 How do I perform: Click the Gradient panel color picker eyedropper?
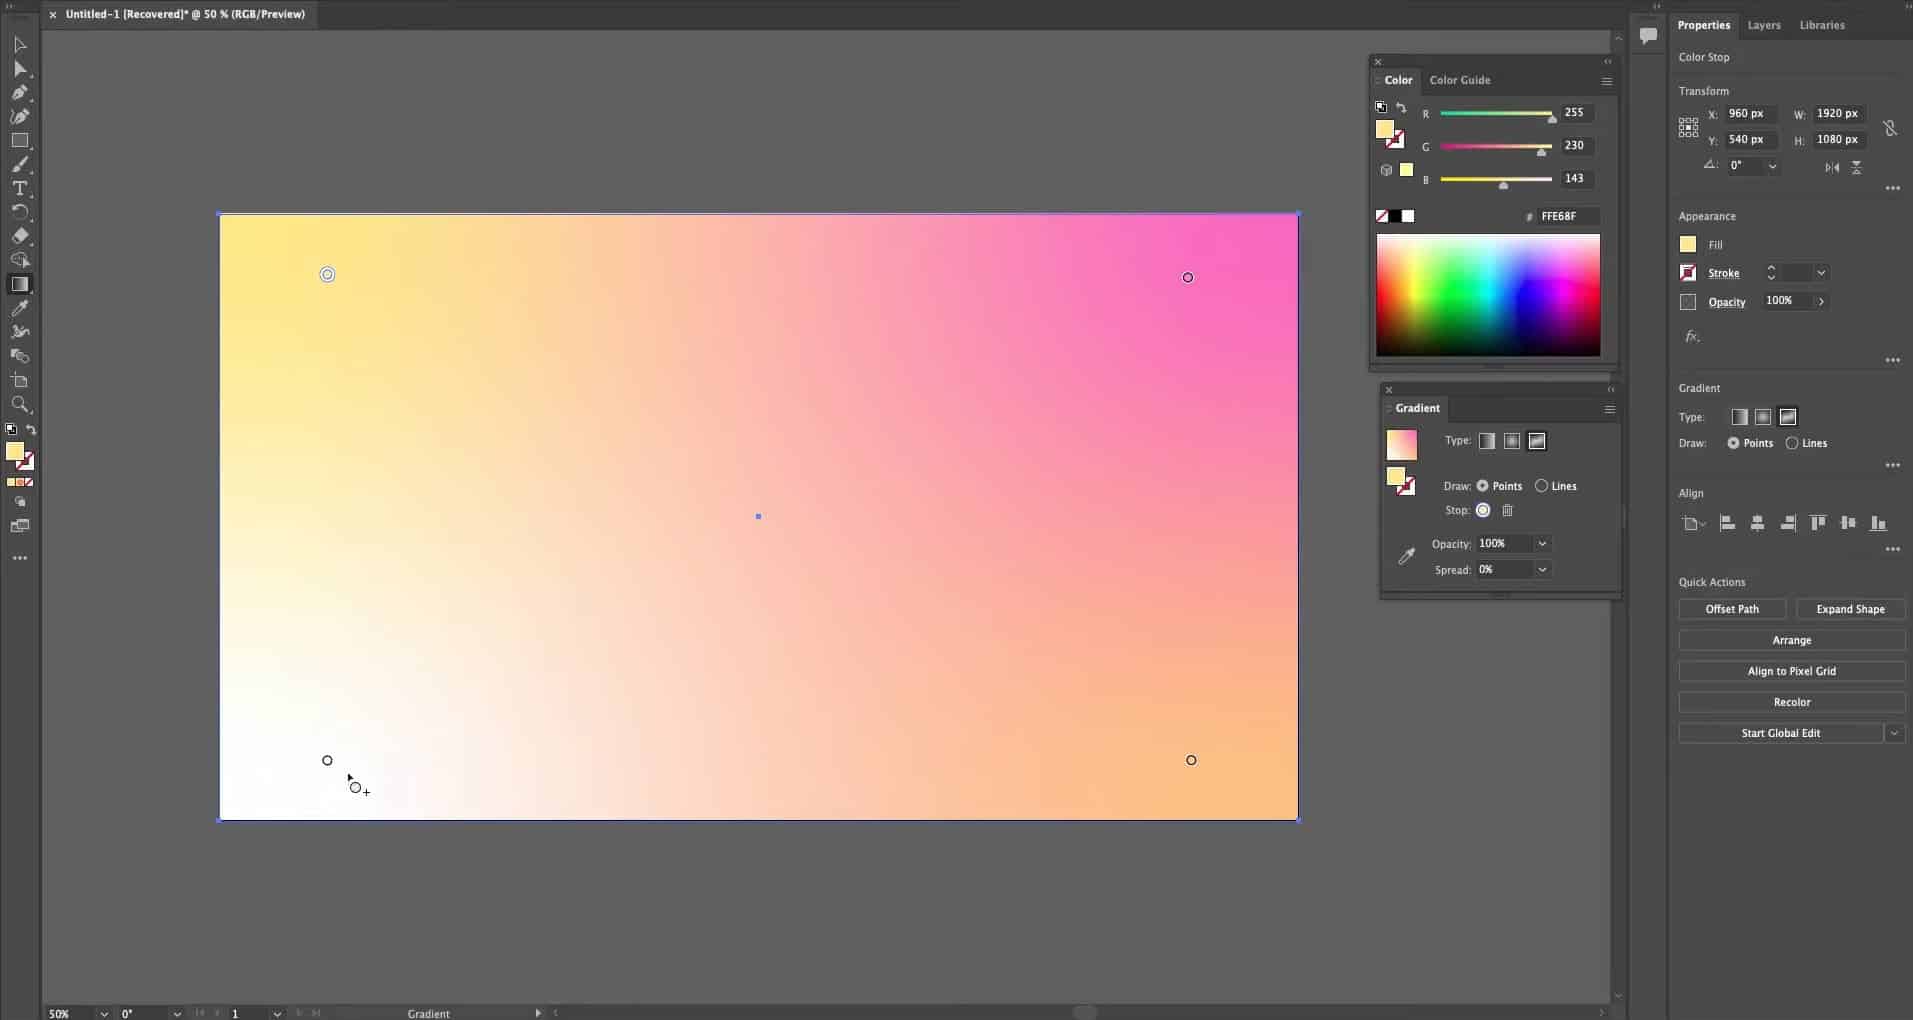point(1406,557)
